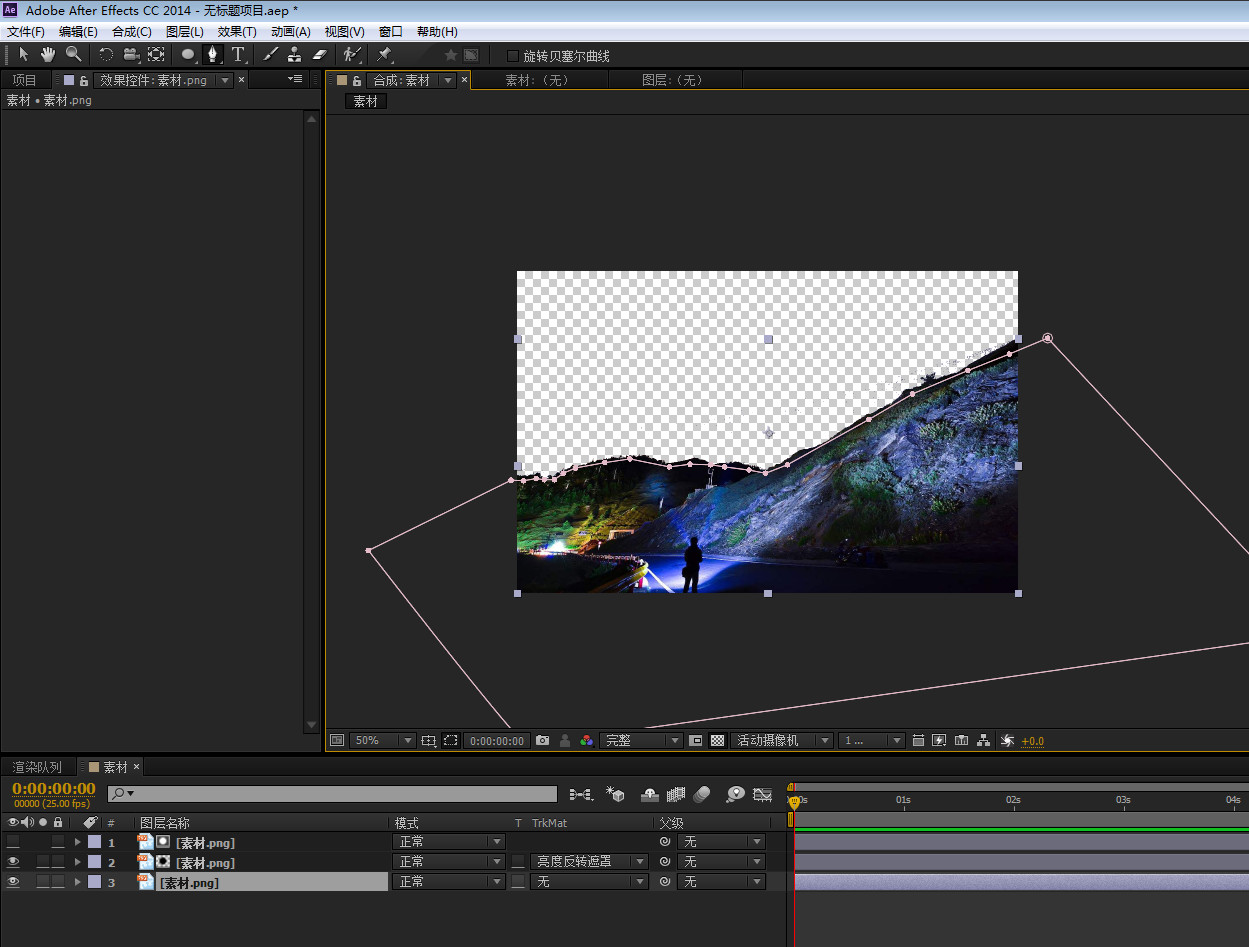Select the Puppet Pin tool

385,55
